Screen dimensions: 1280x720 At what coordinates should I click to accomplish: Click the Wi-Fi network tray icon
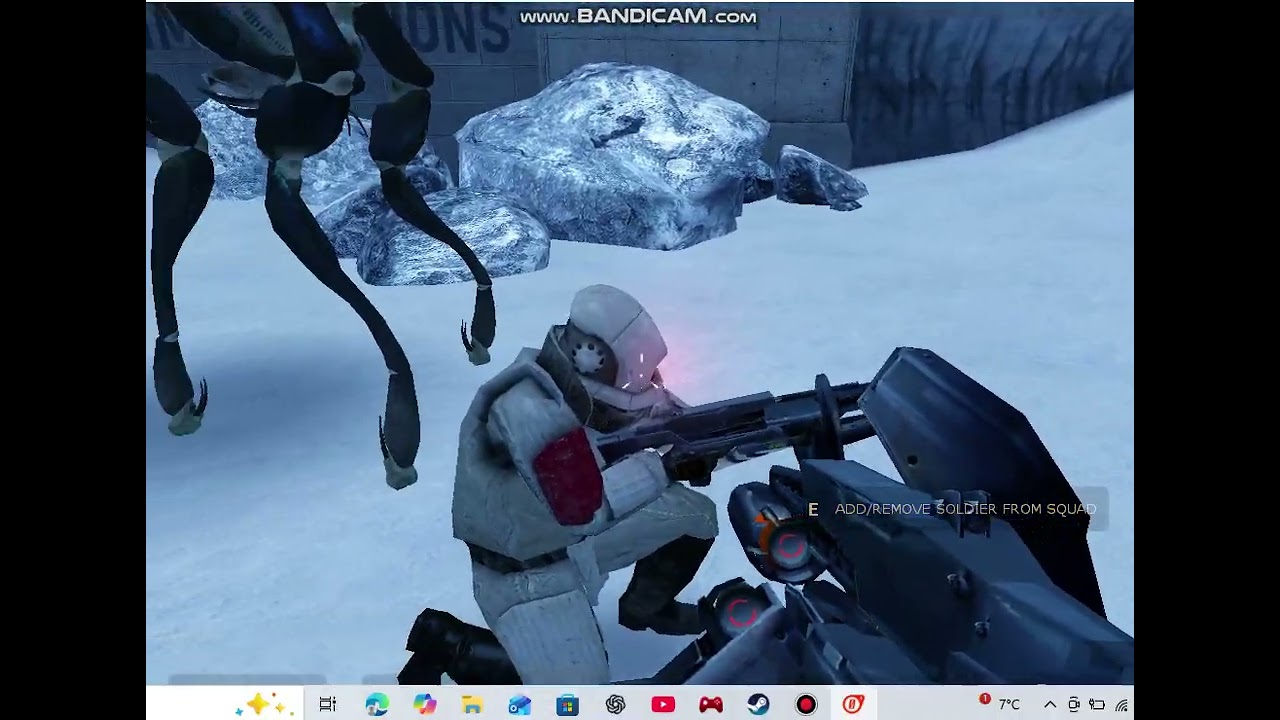1123,704
